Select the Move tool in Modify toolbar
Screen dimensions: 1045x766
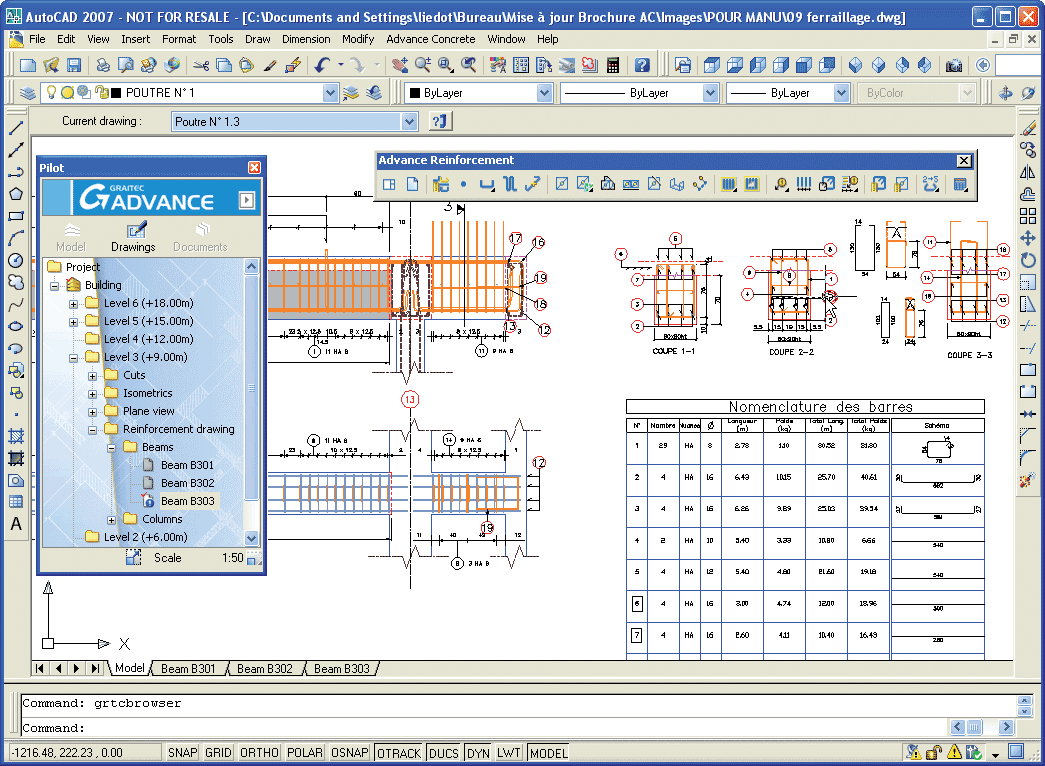(1028, 238)
